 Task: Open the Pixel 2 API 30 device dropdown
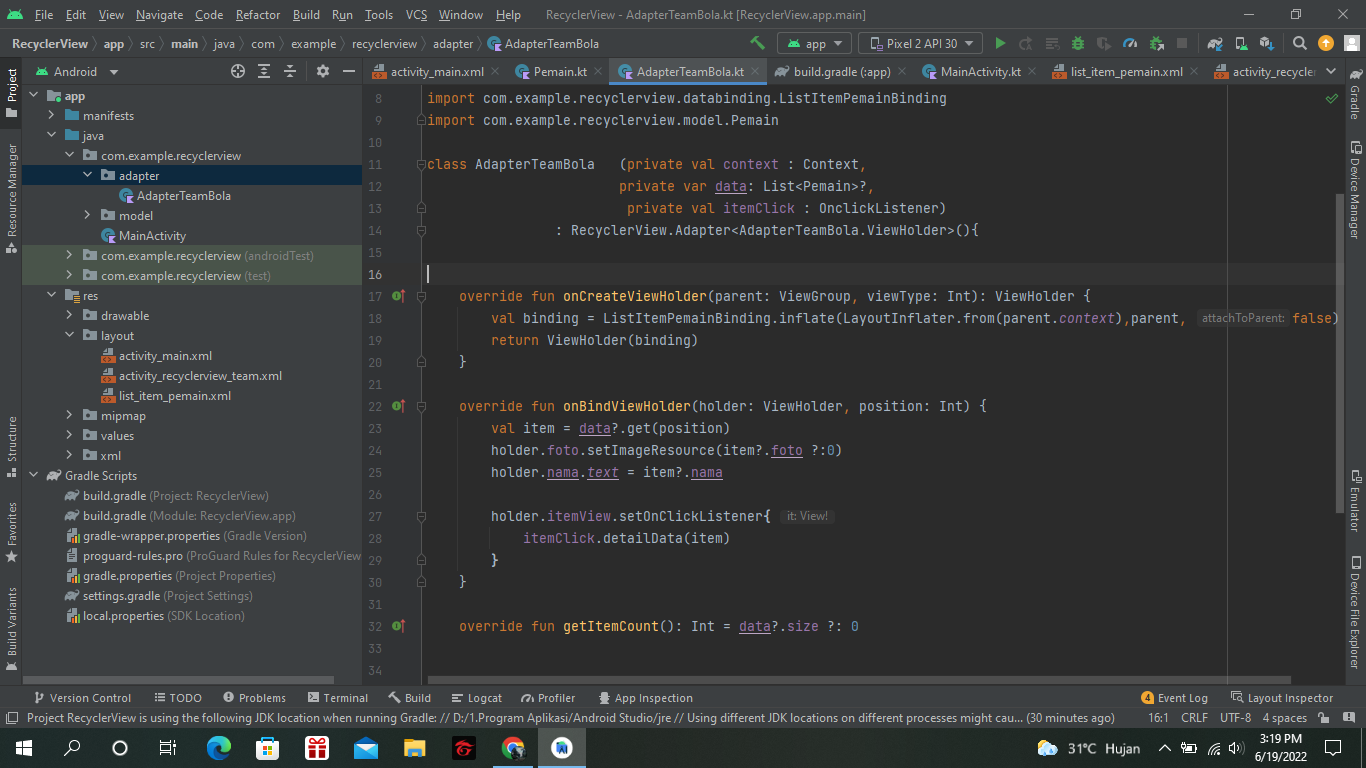pos(920,43)
